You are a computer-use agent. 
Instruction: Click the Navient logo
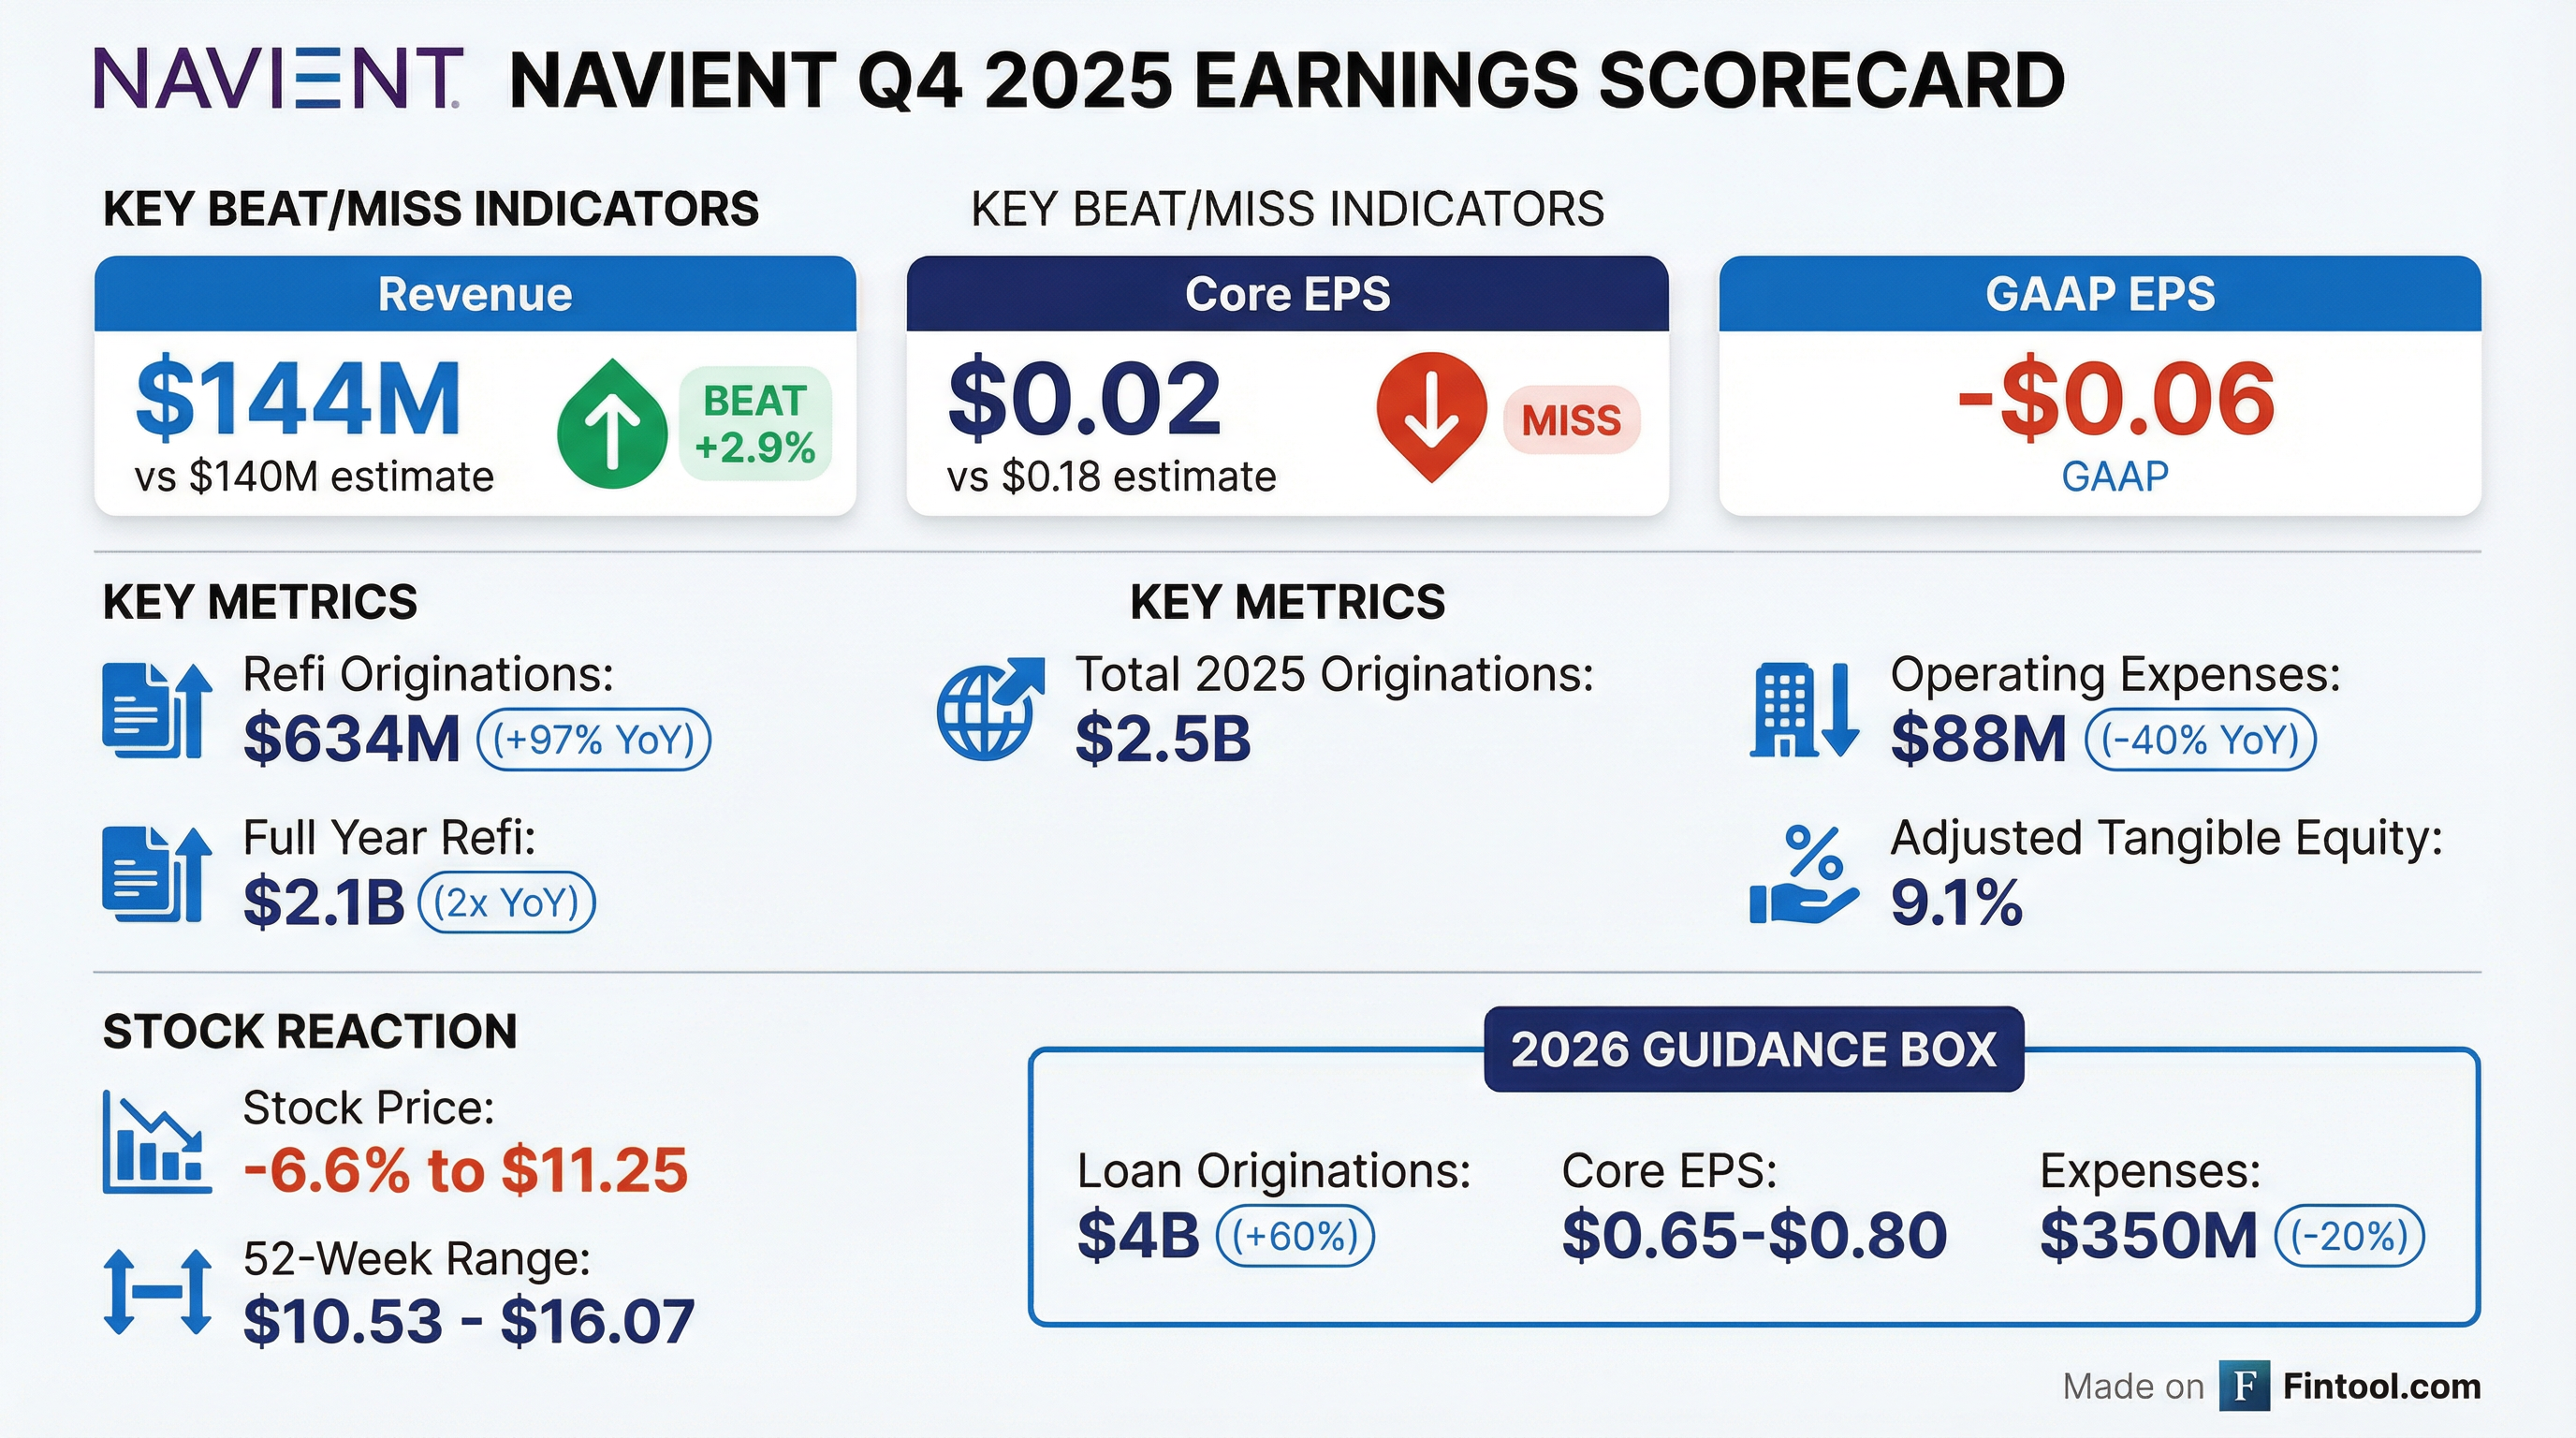[278, 79]
